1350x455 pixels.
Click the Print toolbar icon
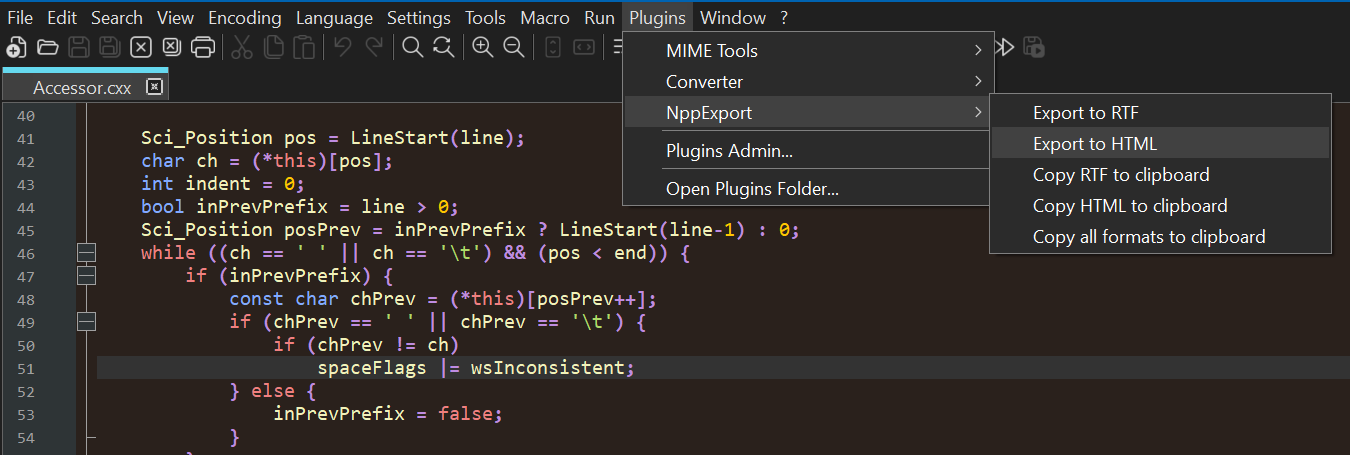[x=202, y=47]
